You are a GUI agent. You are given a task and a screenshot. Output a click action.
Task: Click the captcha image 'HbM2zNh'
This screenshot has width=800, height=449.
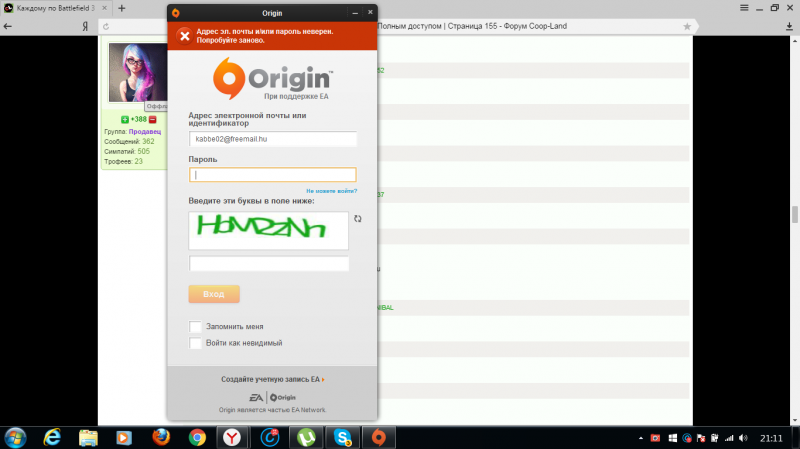(x=268, y=231)
